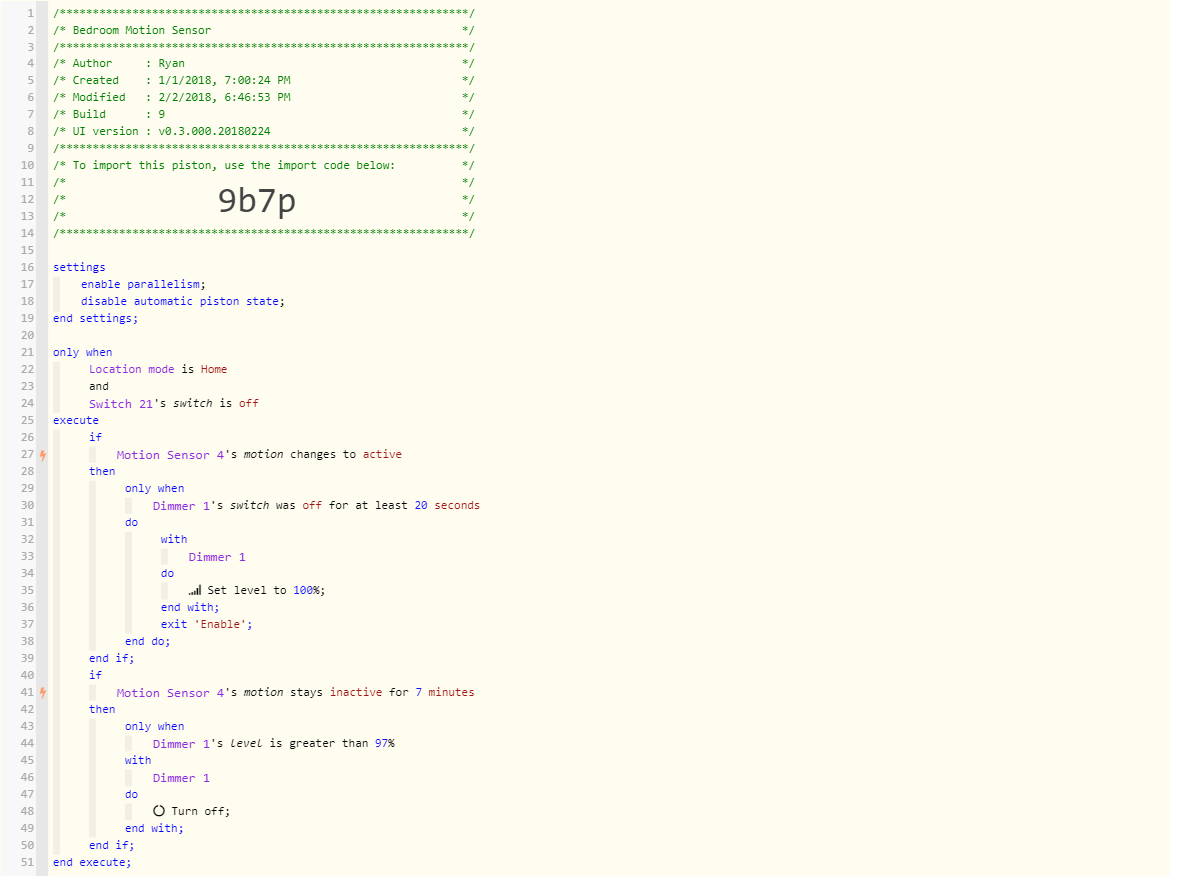
Task: Select 'enable parallelism;' setting line
Action: pyautogui.click(x=143, y=284)
